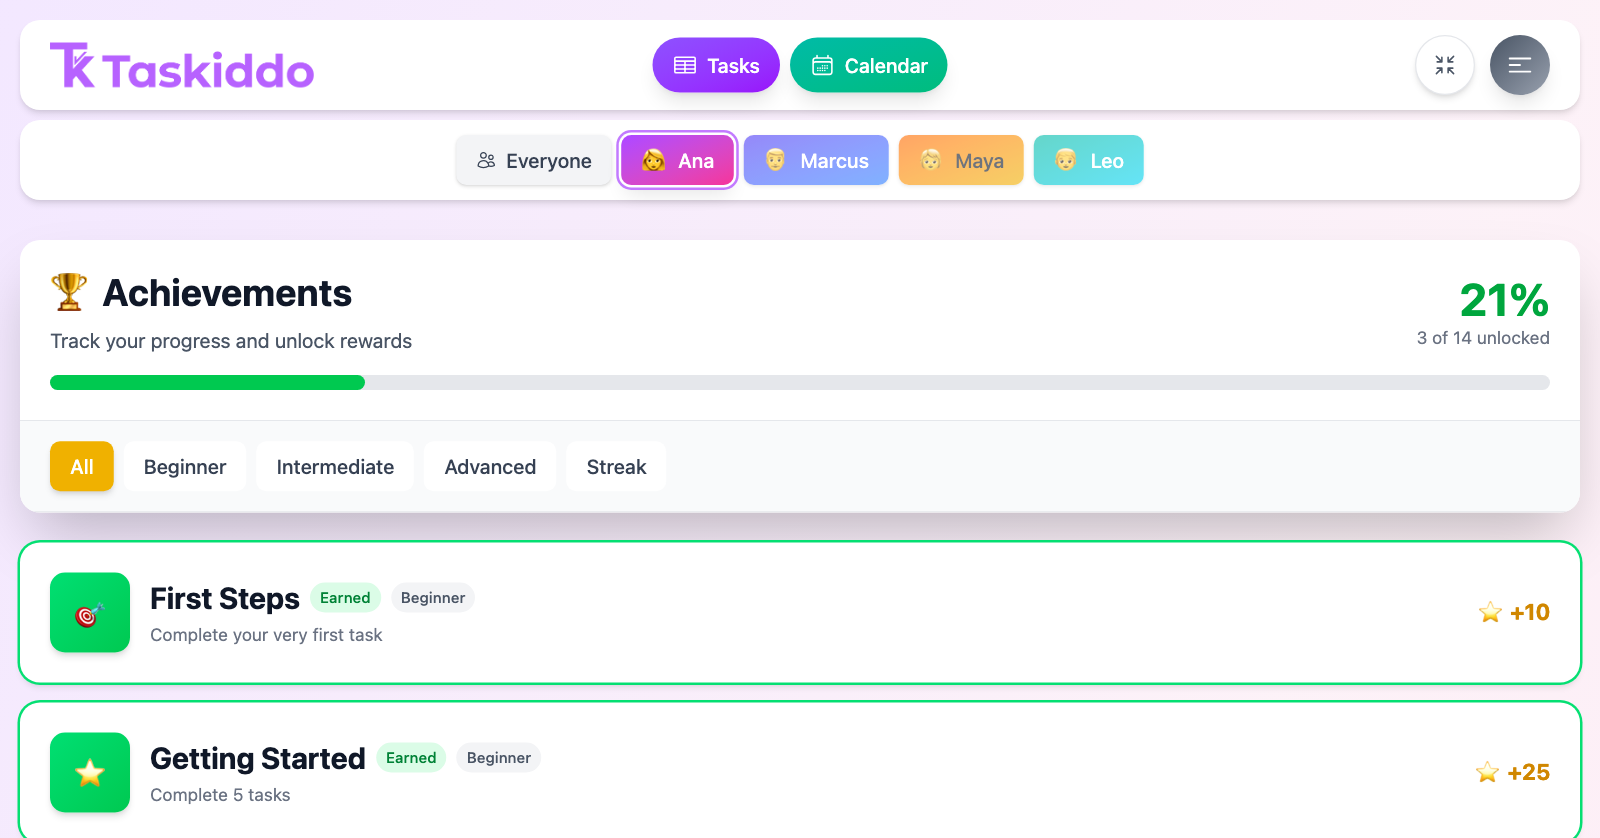
Task: Click the Getting Started star badge icon
Action: click(x=90, y=772)
